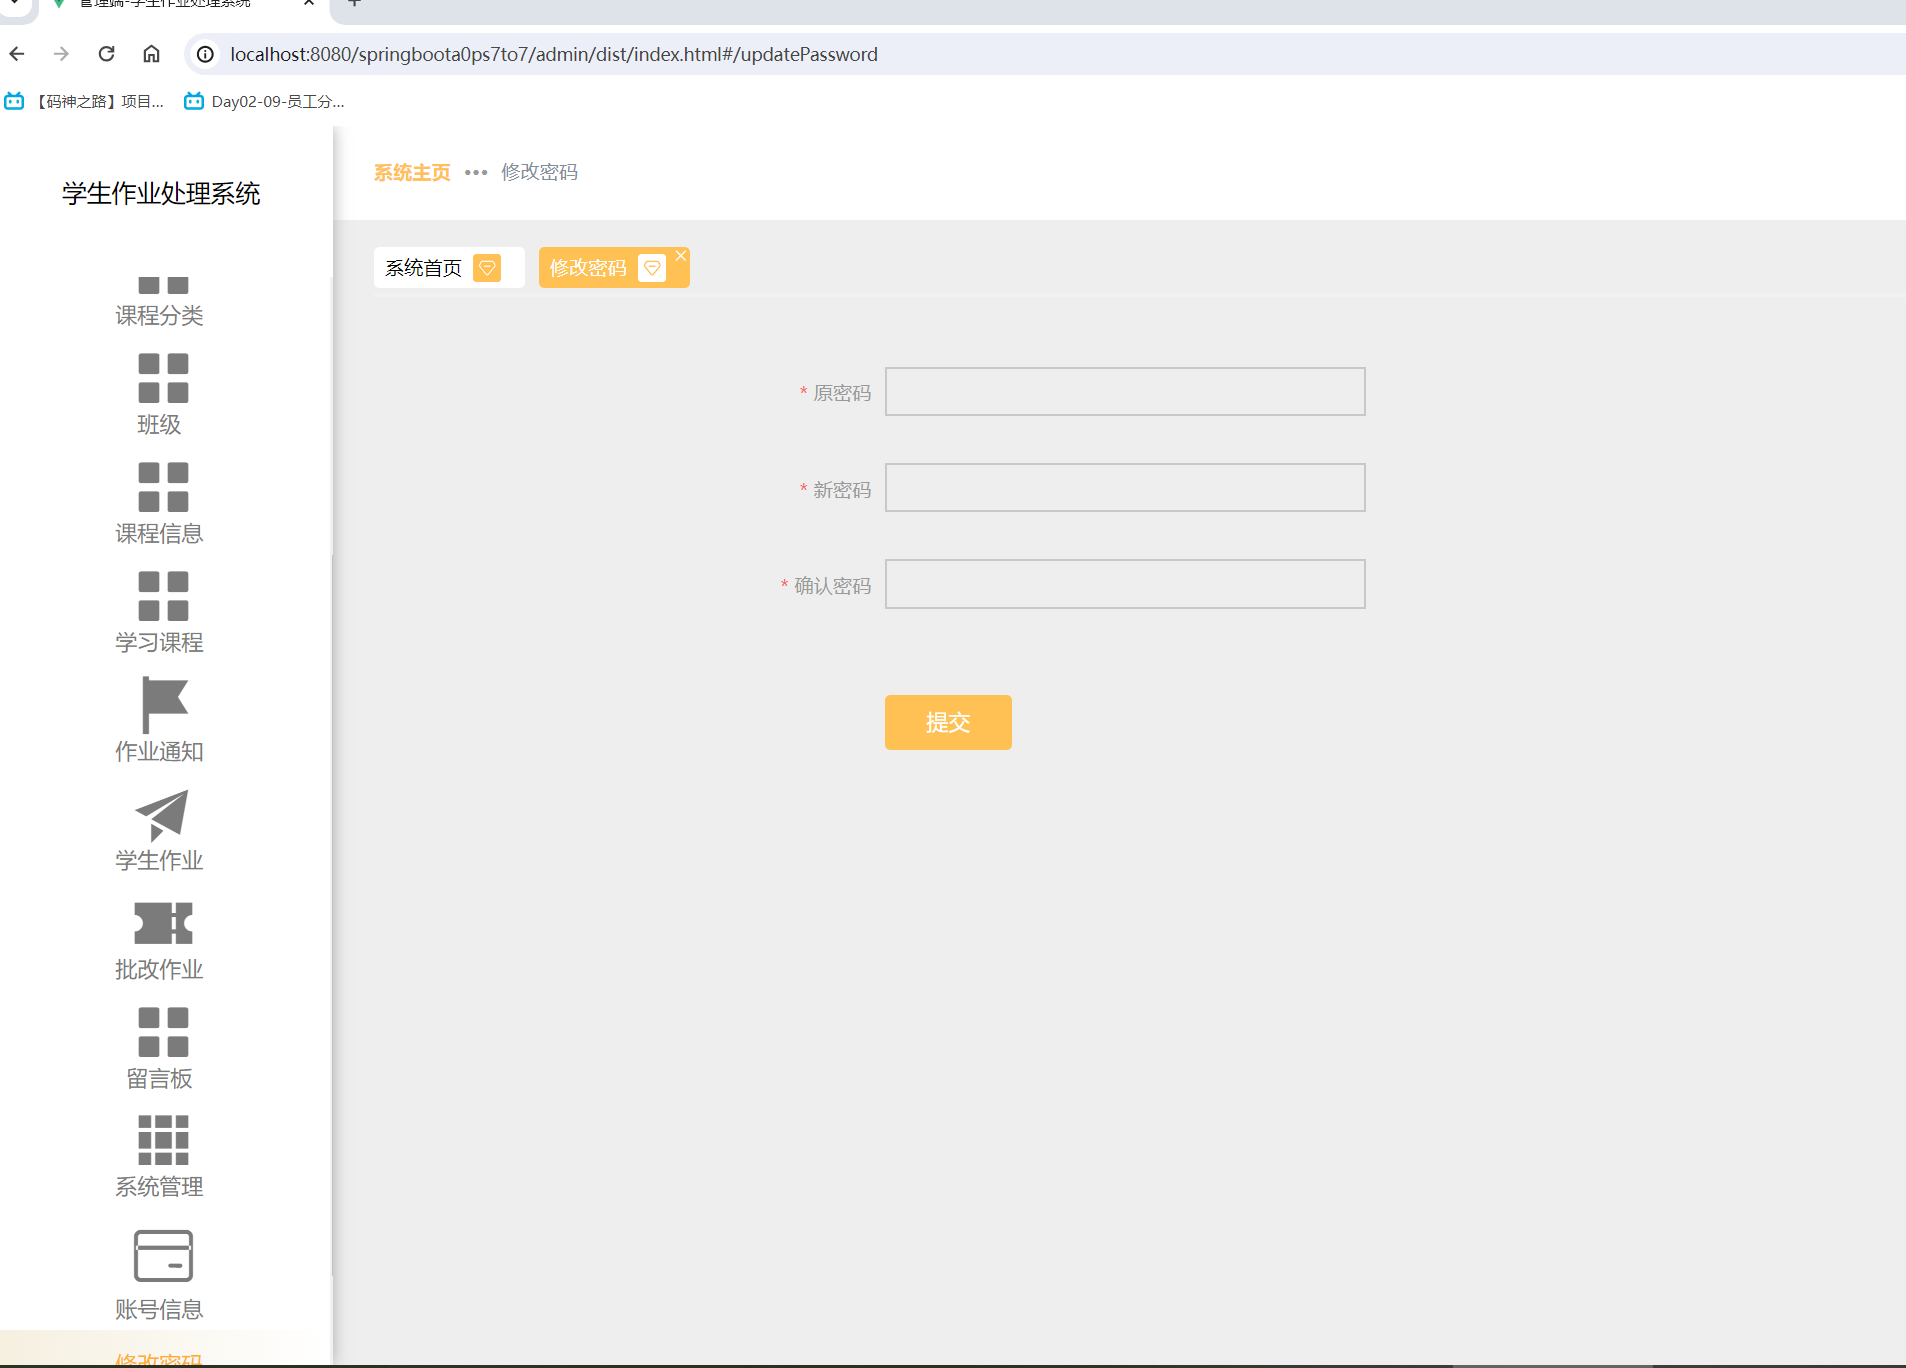
Task: Click the 课程信息 menu label
Action: click(159, 534)
